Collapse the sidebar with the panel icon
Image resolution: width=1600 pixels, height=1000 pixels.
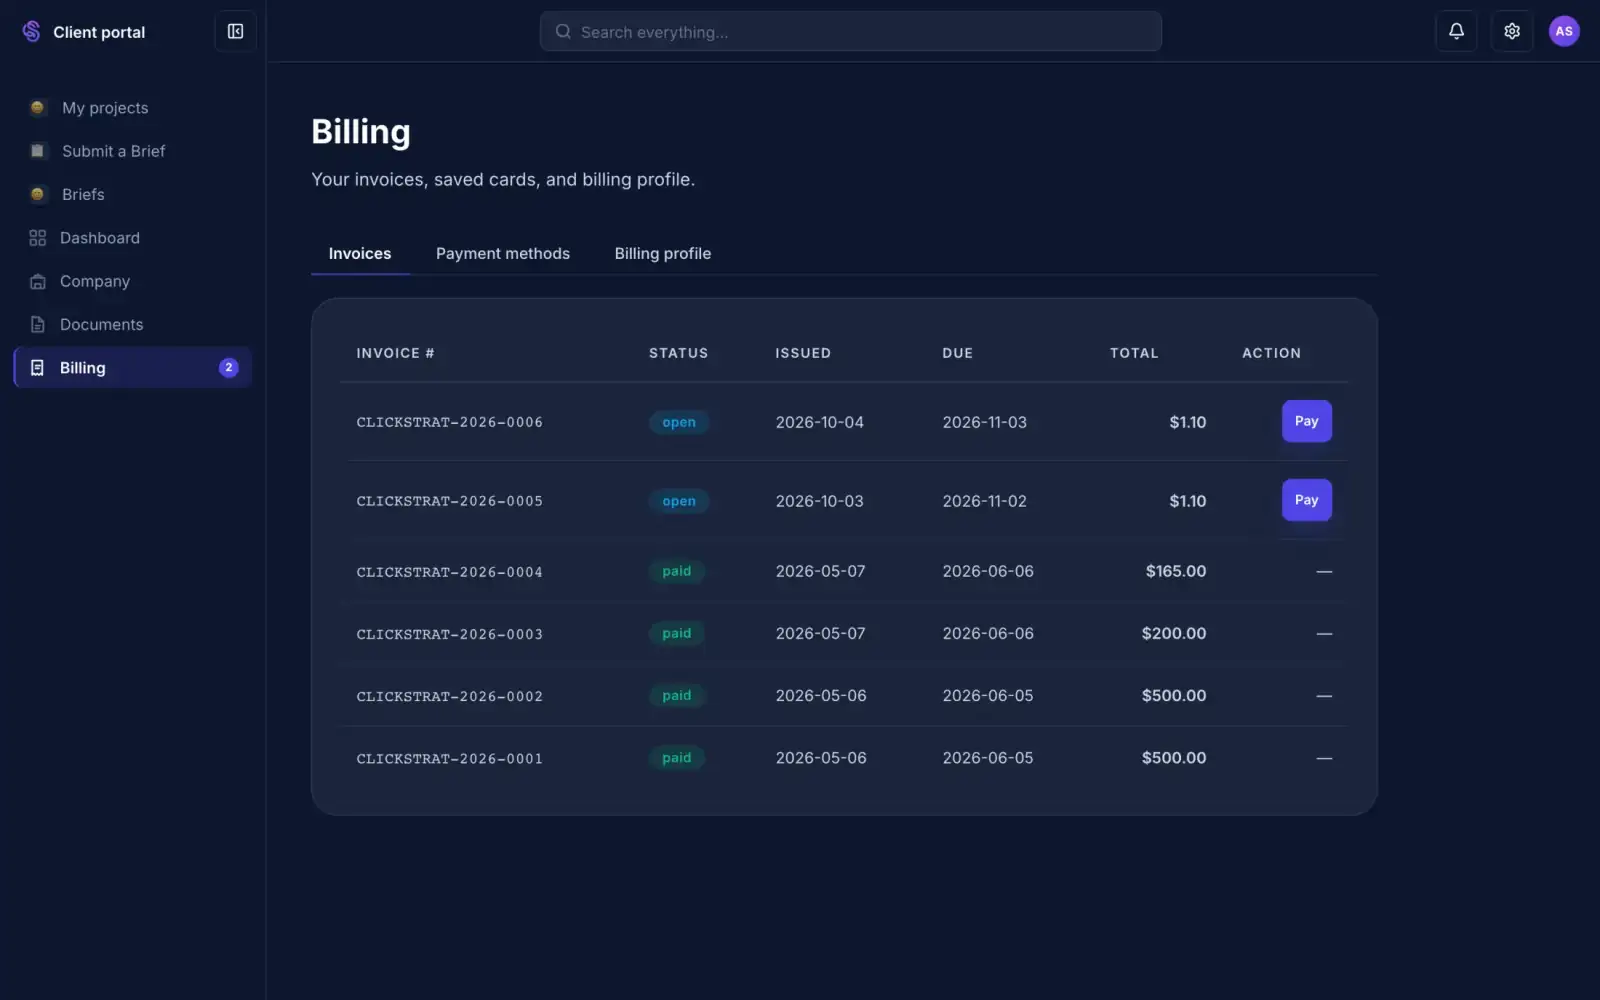tap(235, 32)
